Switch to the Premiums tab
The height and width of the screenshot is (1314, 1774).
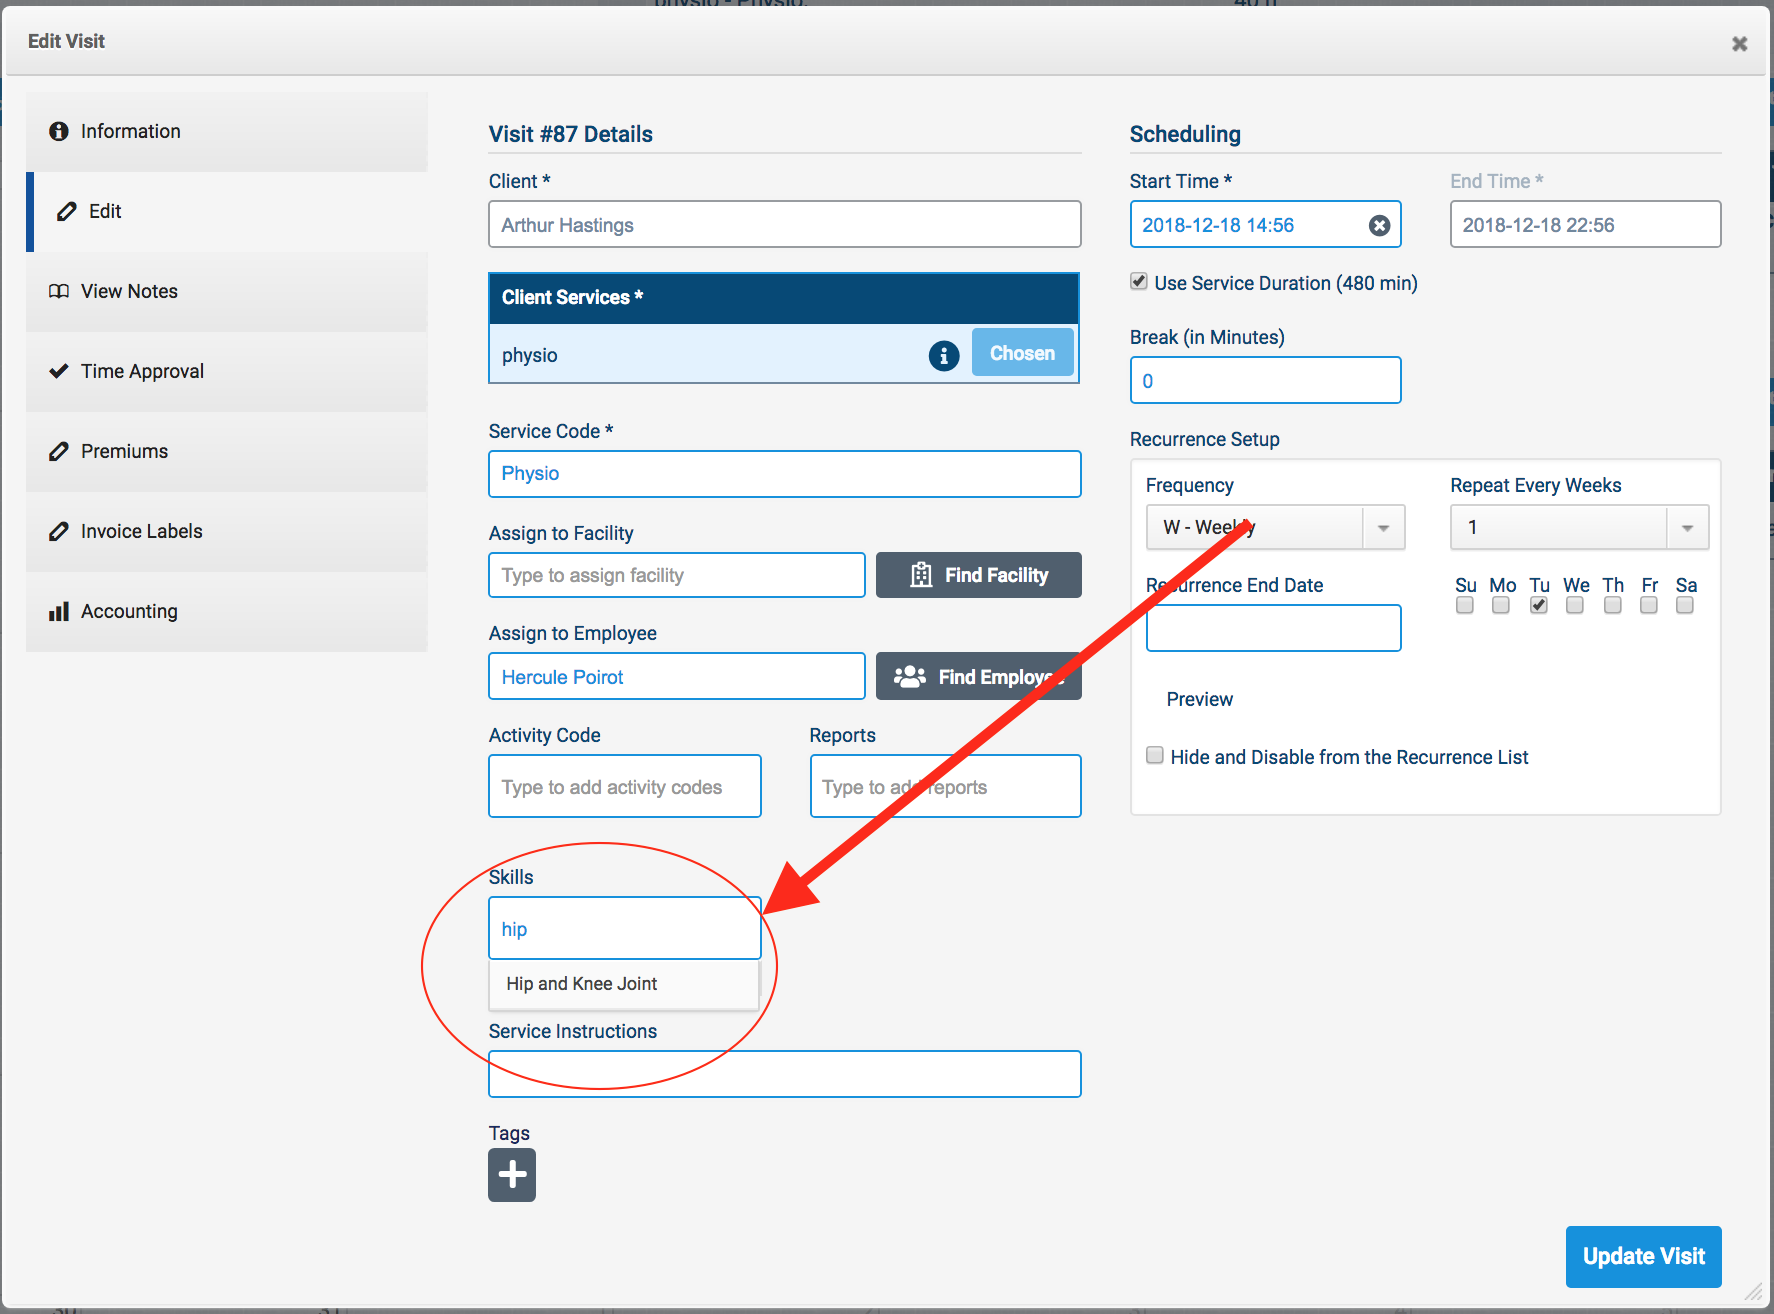[x=124, y=451]
